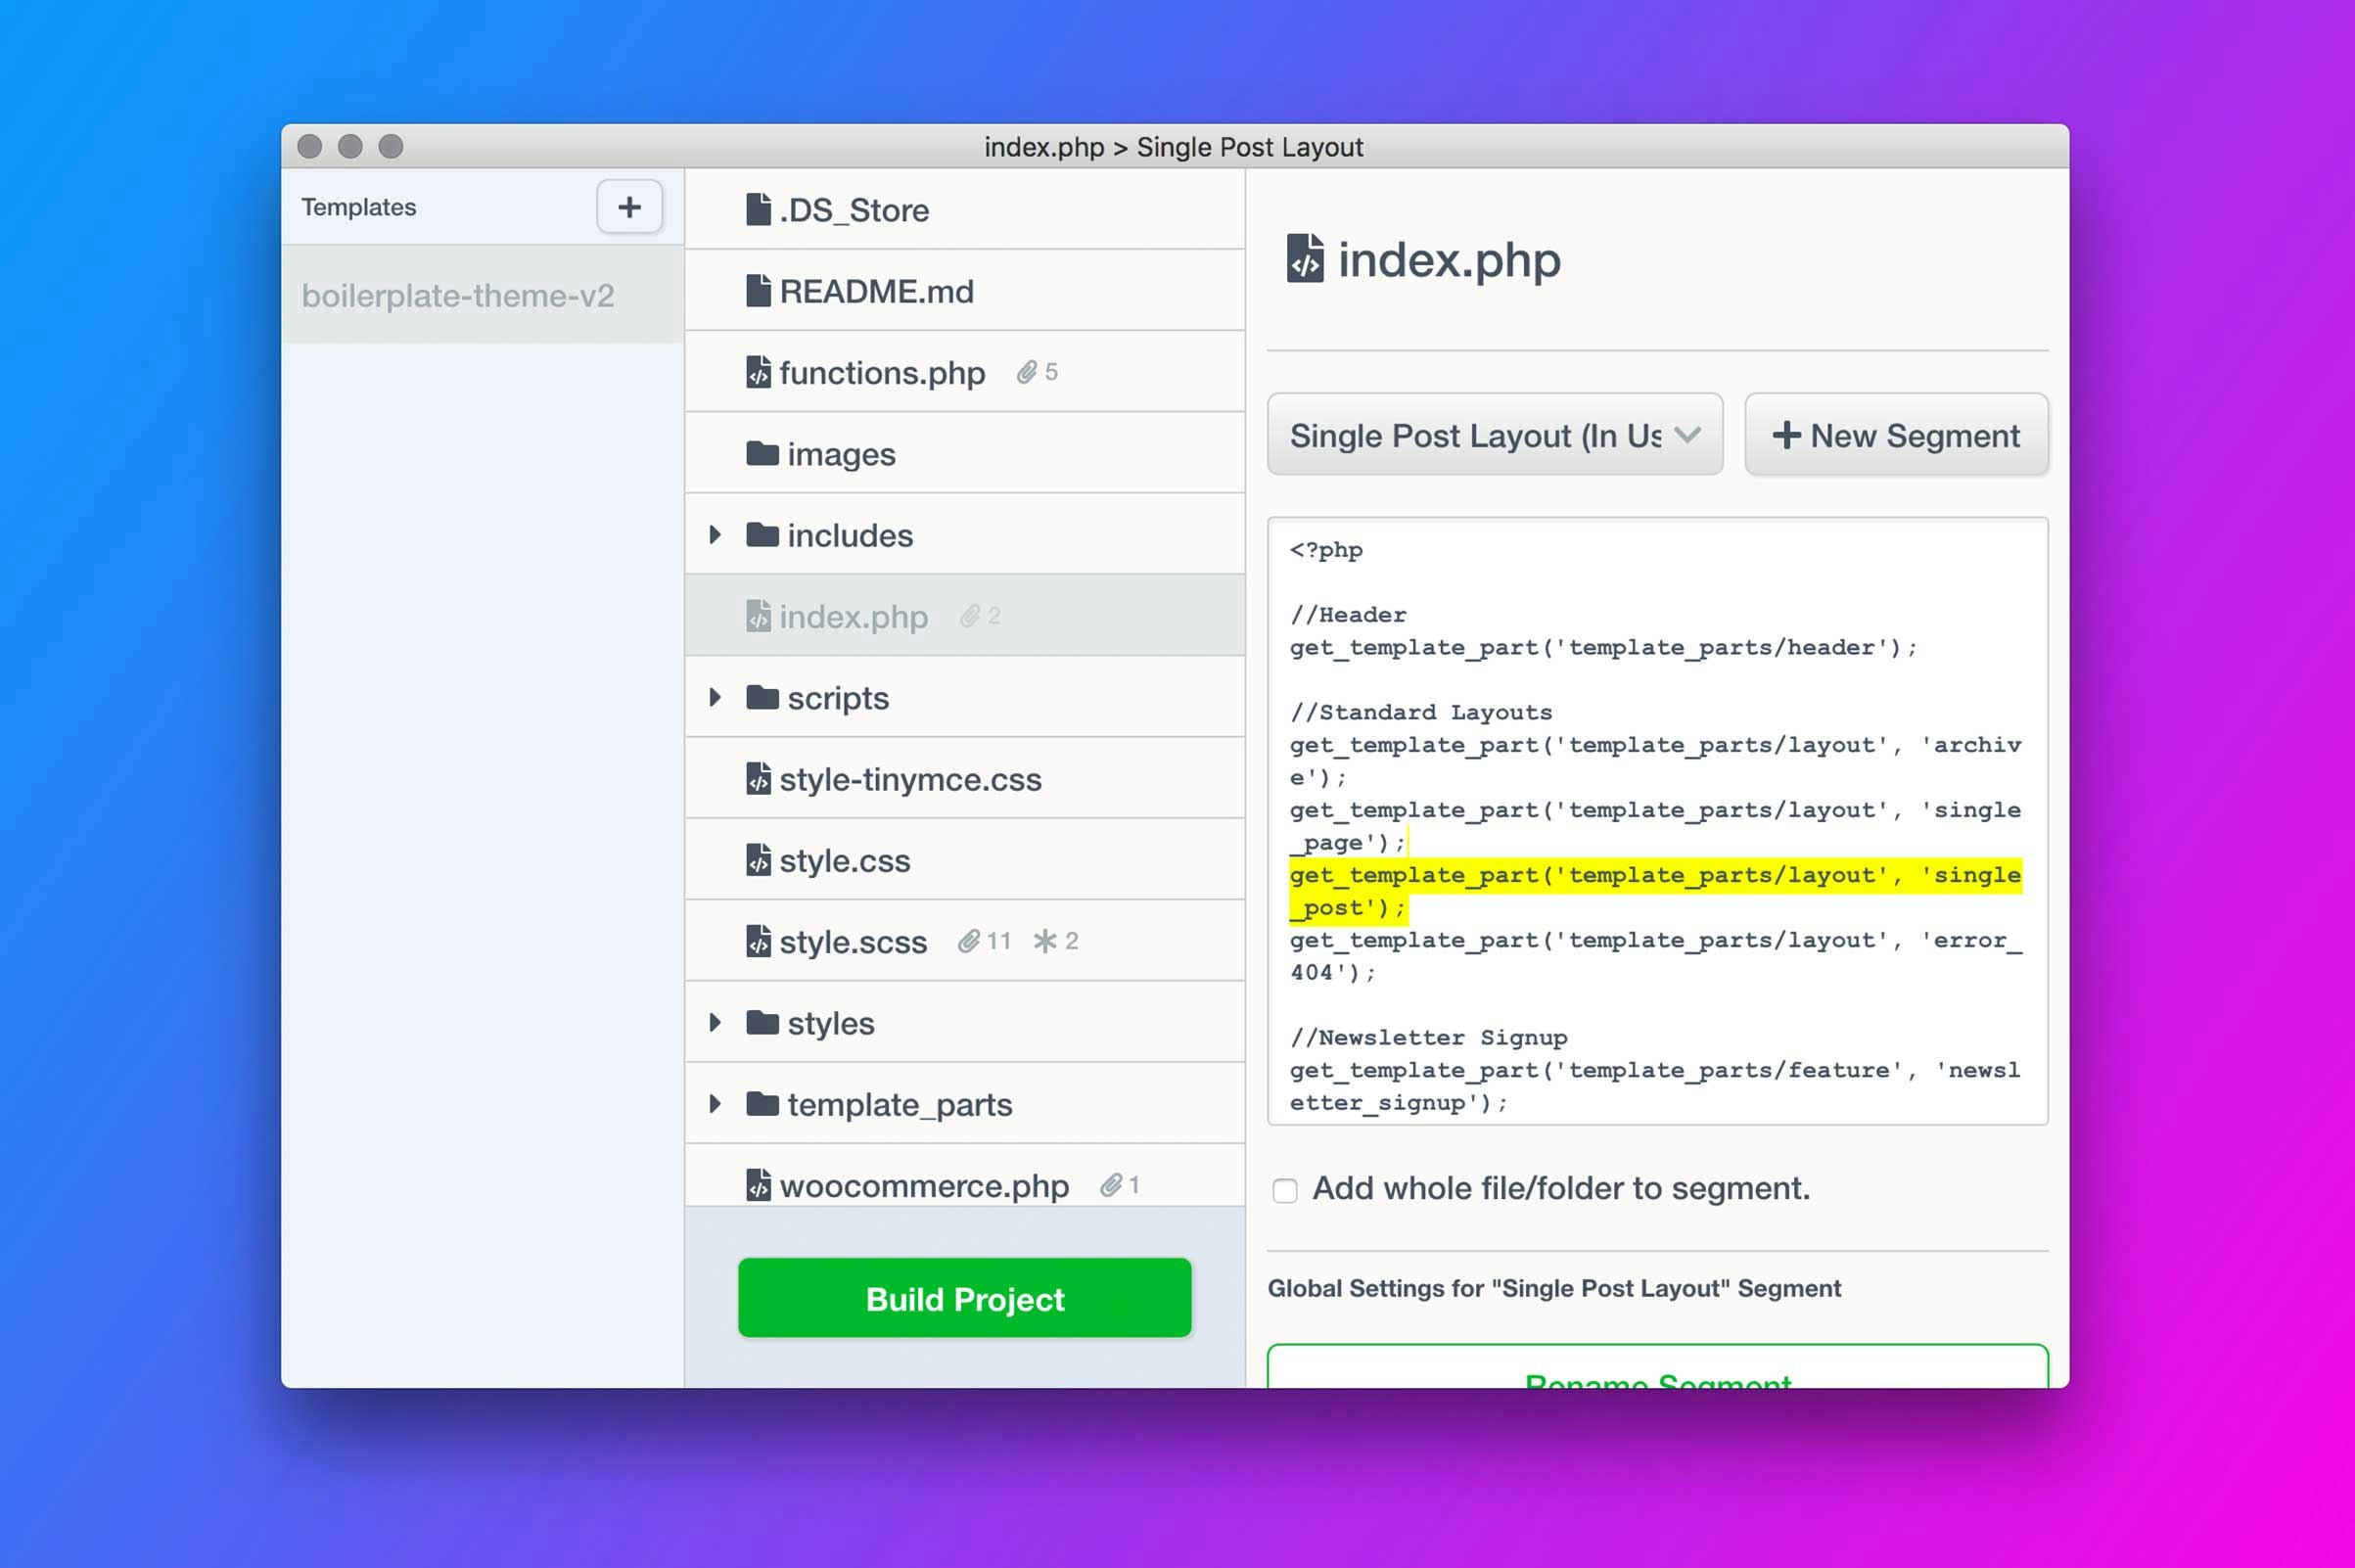Screen dimensions: 2355x1568
Task: Click the Build Project button
Action: [x=964, y=1298]
